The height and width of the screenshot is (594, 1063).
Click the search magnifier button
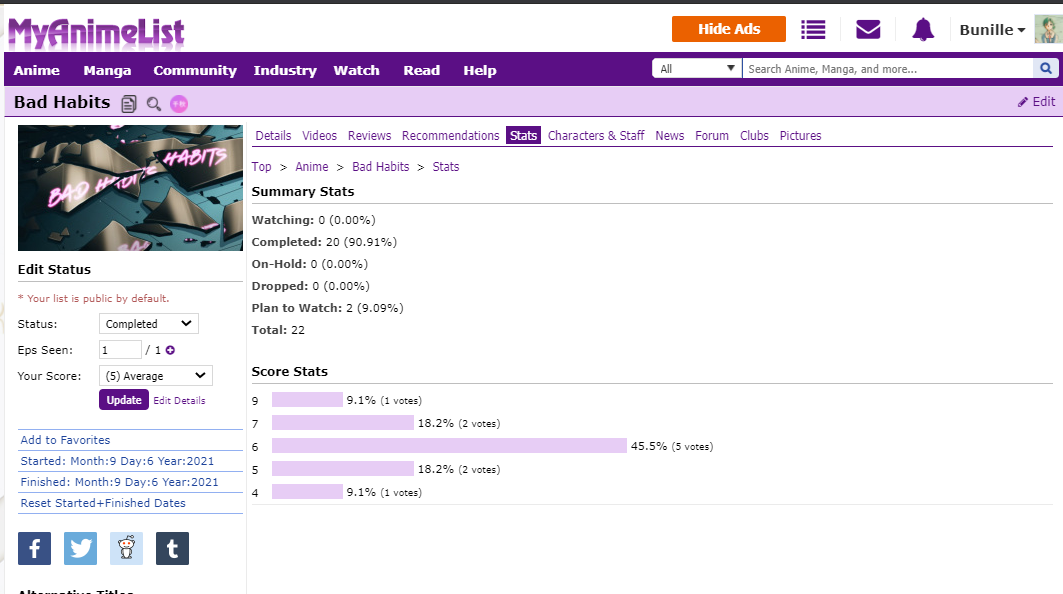1046,69
